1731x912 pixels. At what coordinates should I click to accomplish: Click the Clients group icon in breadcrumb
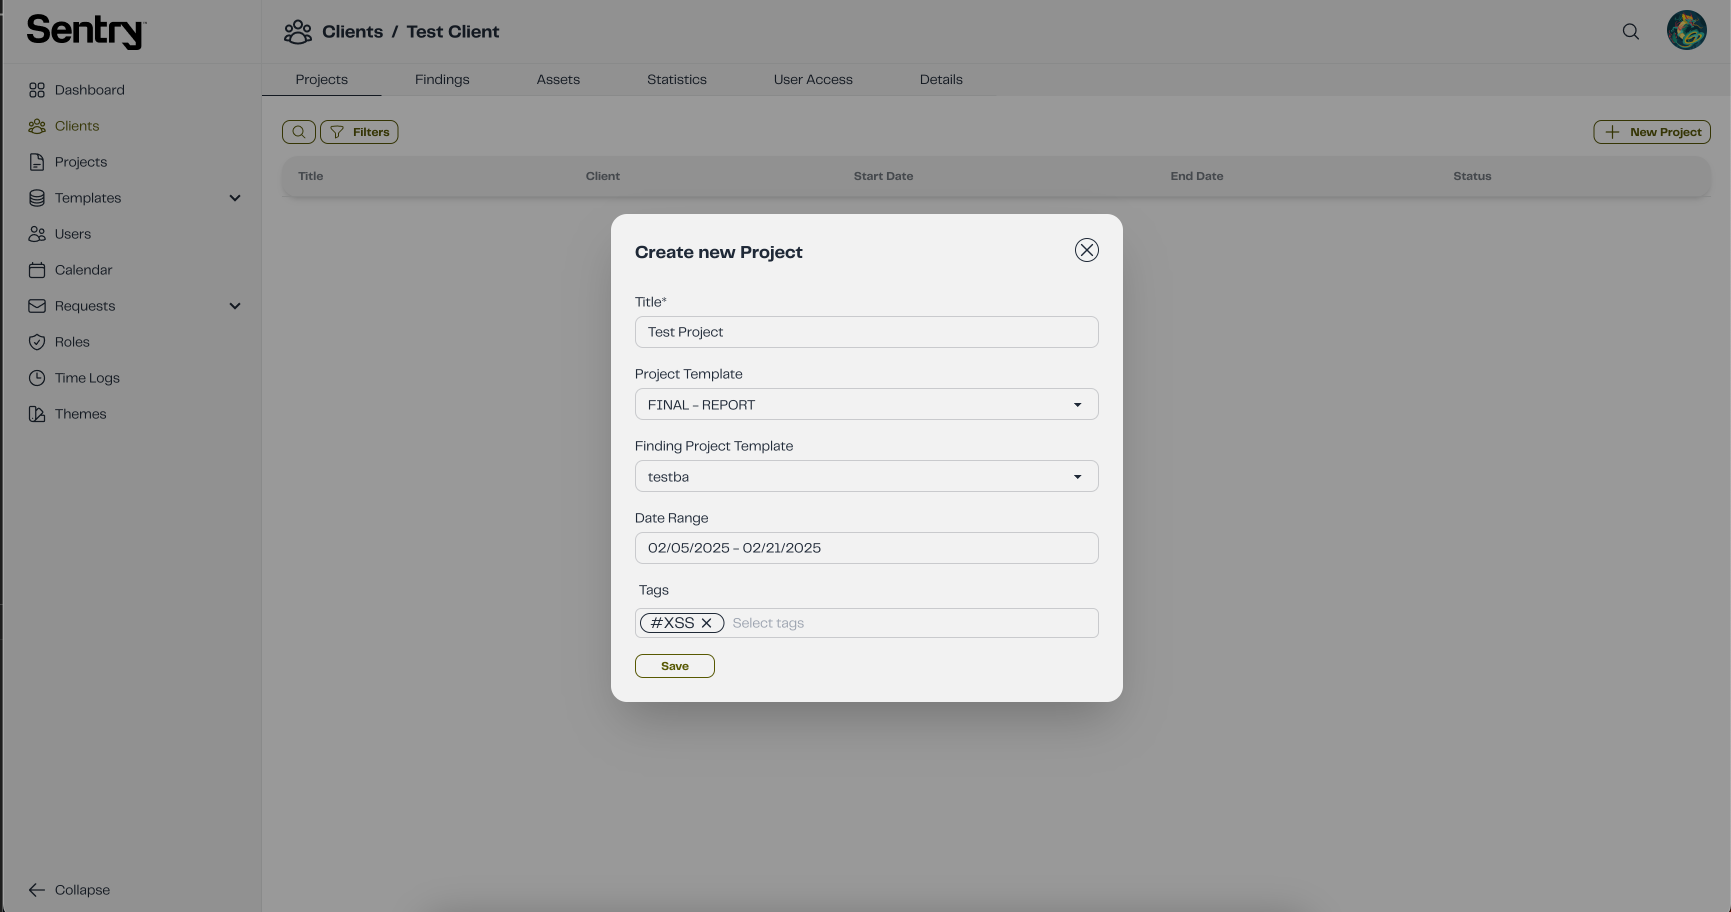298,32
